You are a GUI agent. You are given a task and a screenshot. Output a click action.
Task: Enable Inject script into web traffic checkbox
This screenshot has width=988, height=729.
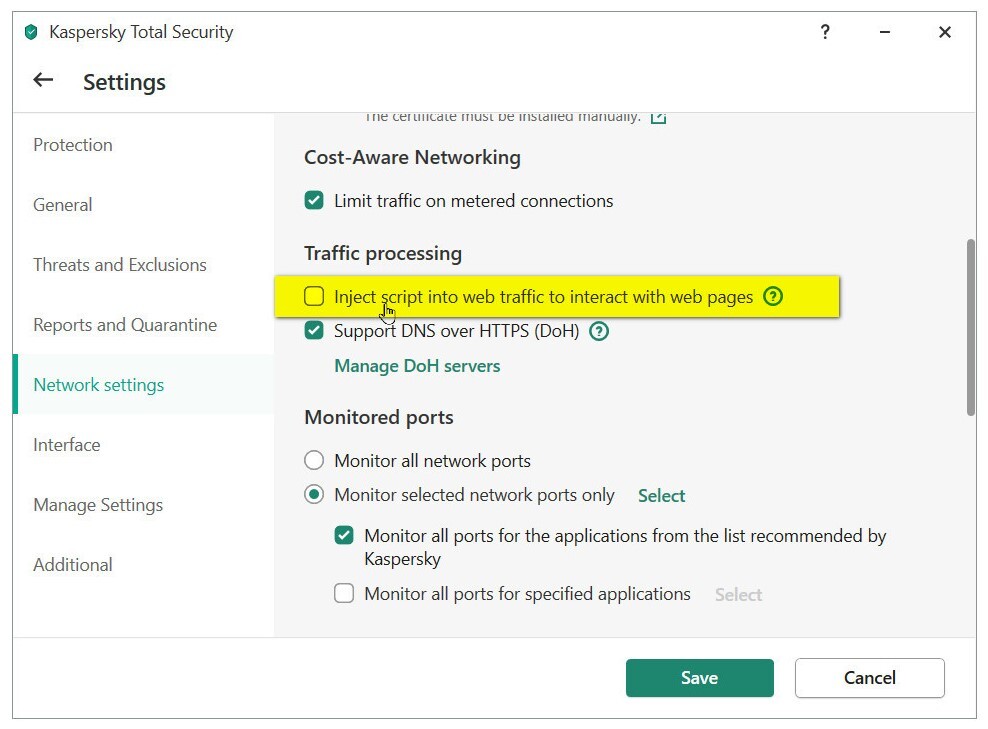coord(314,296)
